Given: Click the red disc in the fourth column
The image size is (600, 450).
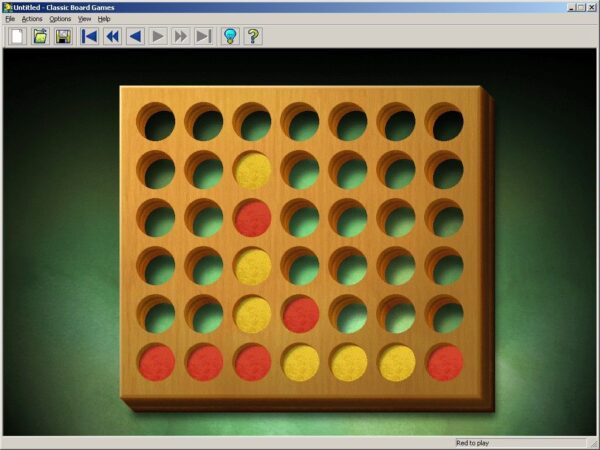Looking at the screenshot, I should 301,314.
